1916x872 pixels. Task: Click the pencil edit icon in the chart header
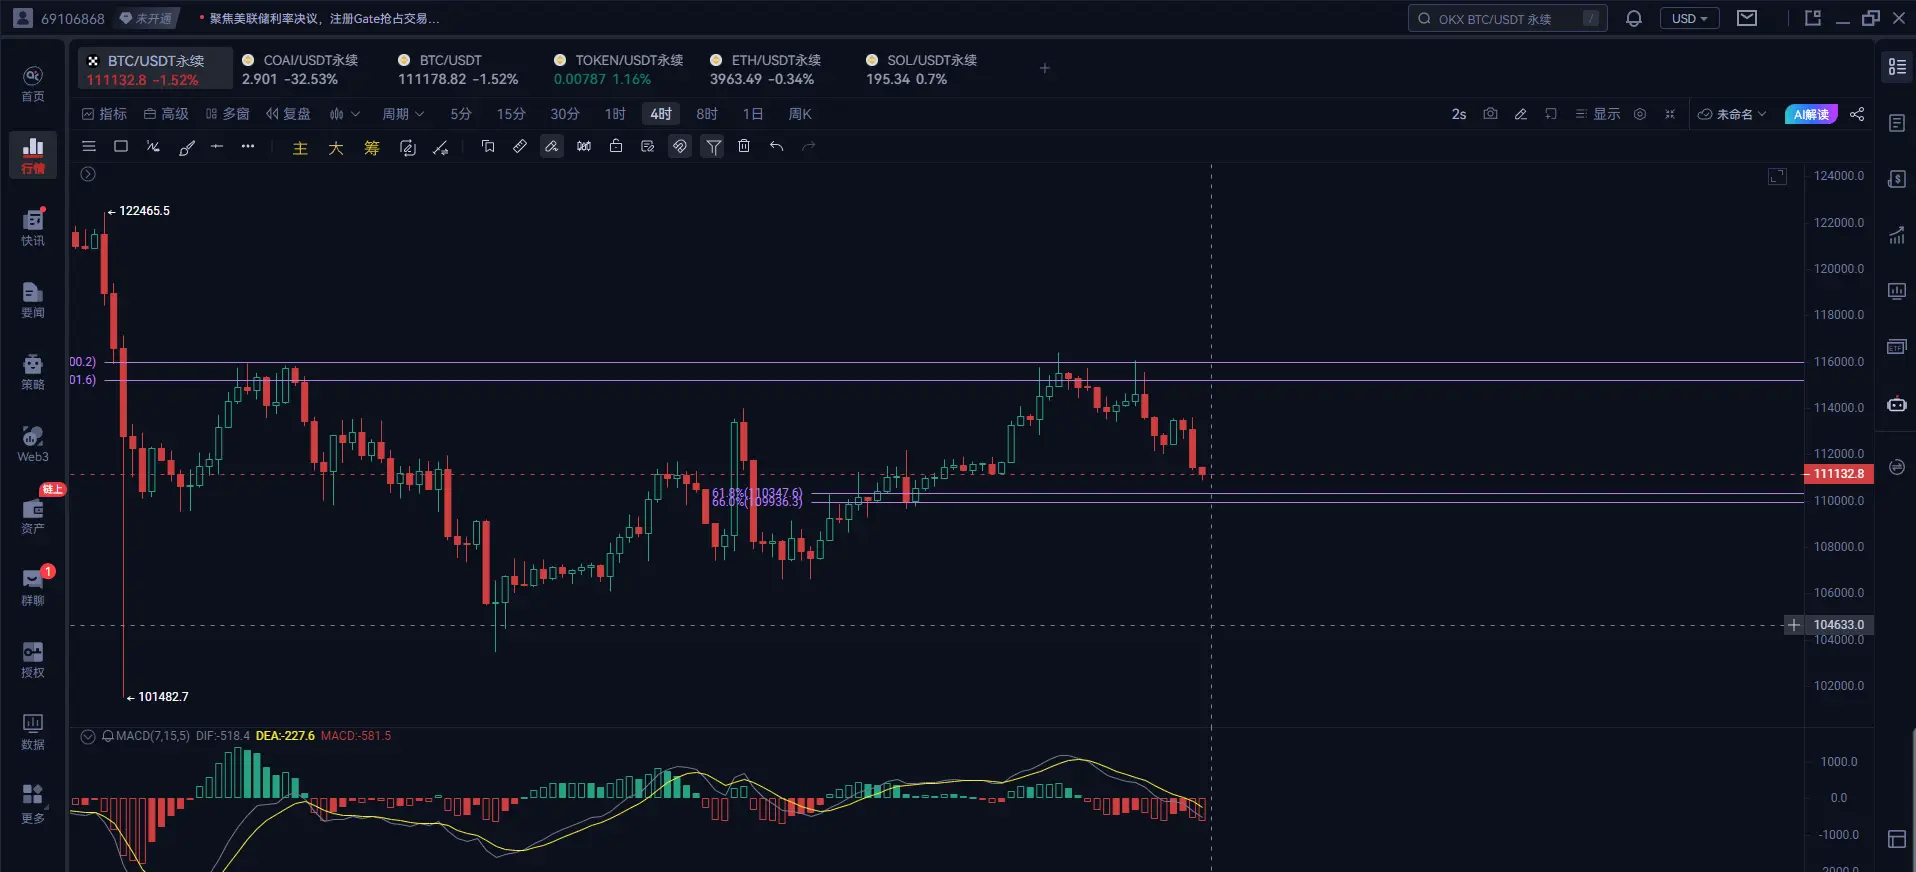pos(1521,114)
